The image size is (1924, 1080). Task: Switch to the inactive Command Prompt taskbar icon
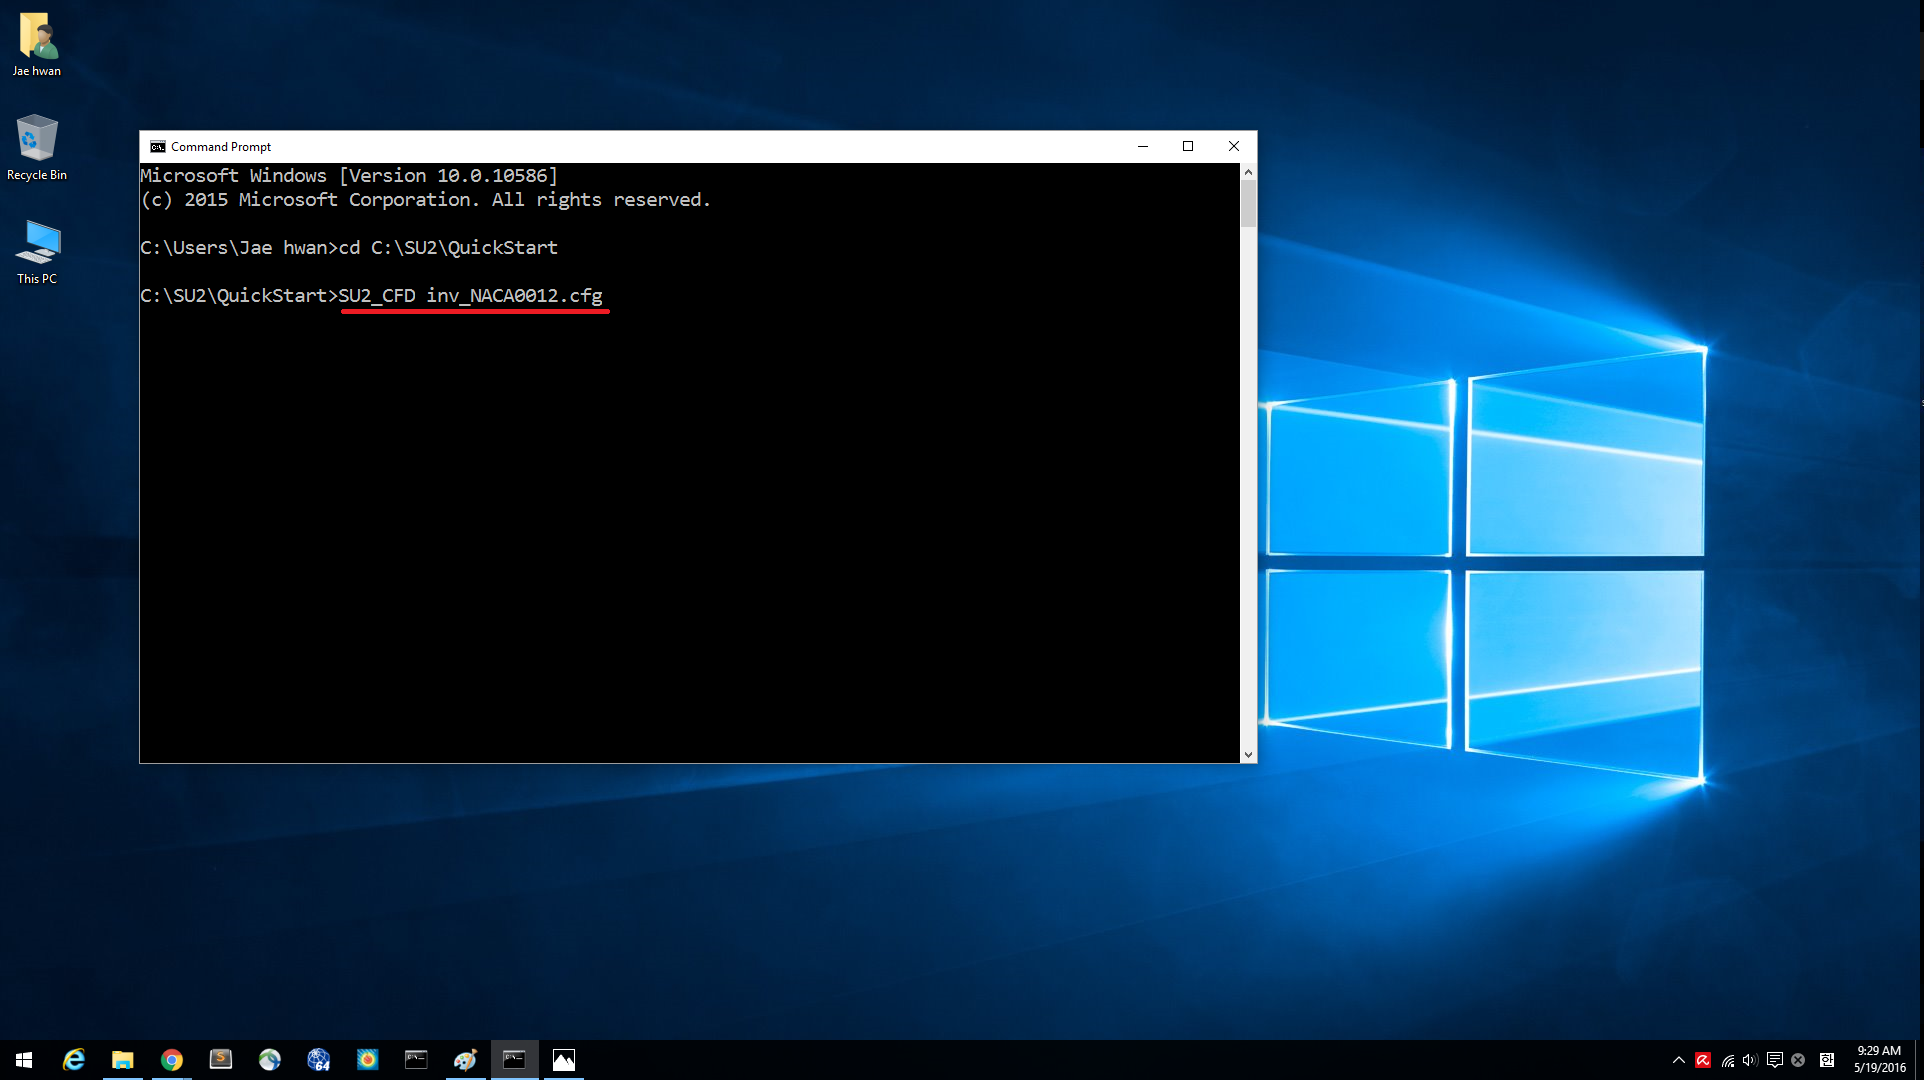[x=416, y=1060]
